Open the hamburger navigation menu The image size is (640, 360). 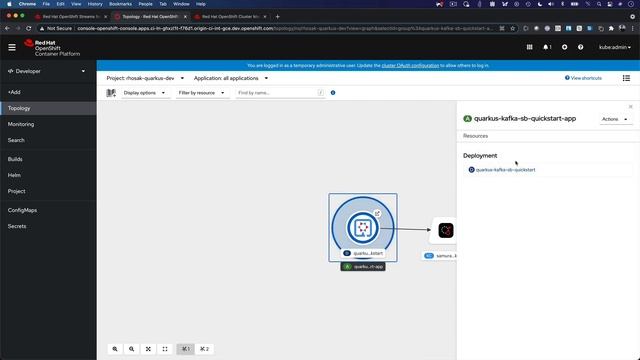pos(12,47)
